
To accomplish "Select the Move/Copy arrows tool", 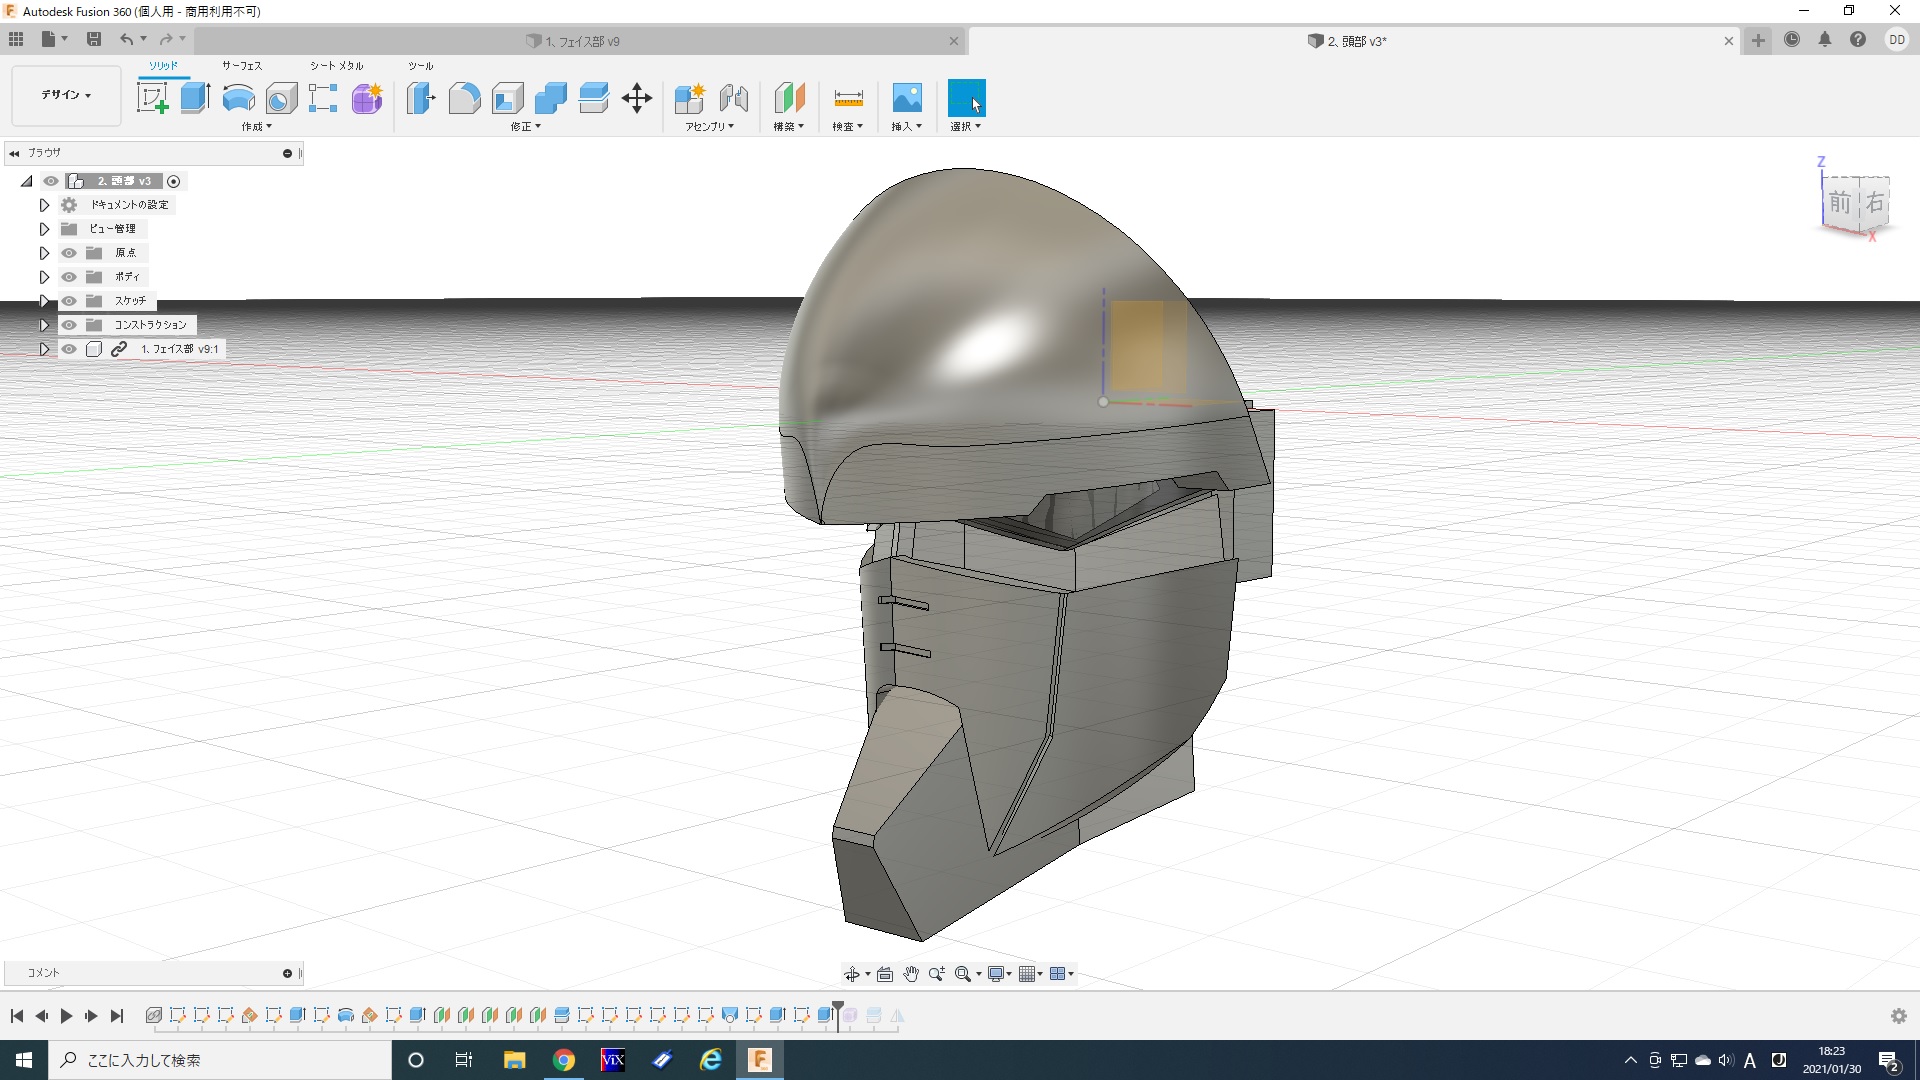I will pyautogui.click(x=636, y=98).
